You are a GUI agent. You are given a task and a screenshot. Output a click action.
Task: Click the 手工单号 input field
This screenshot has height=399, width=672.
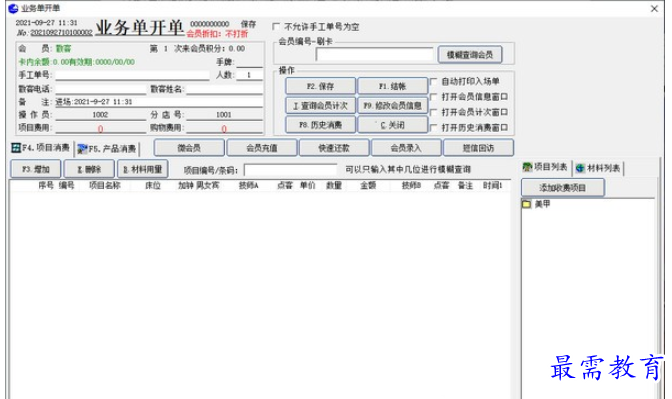pyautogui.click(x=132, y=75)
